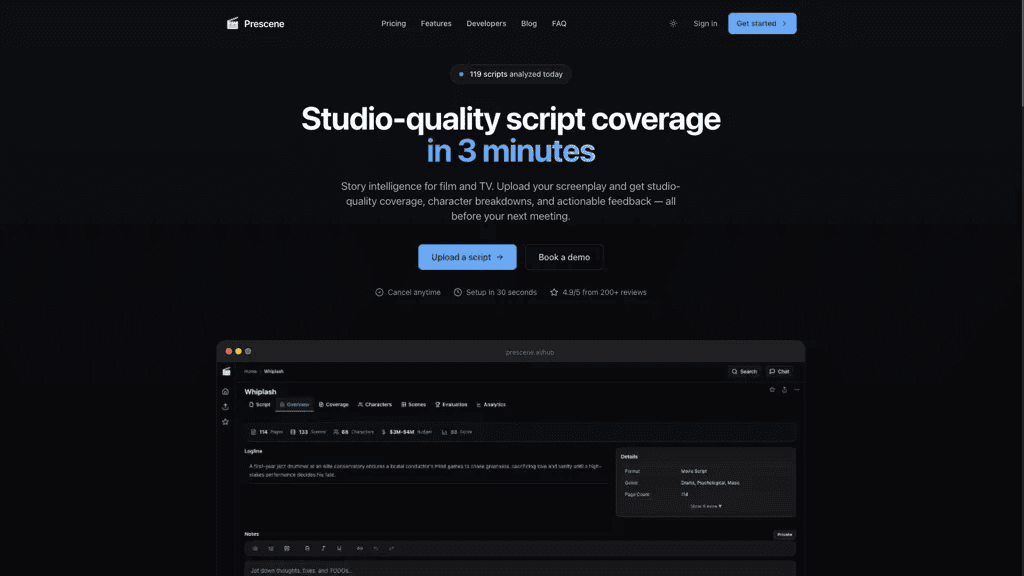Click the Prescene clapperboard logo
This screenshot has width=1024, height=576.
click(x=232, y=24)
